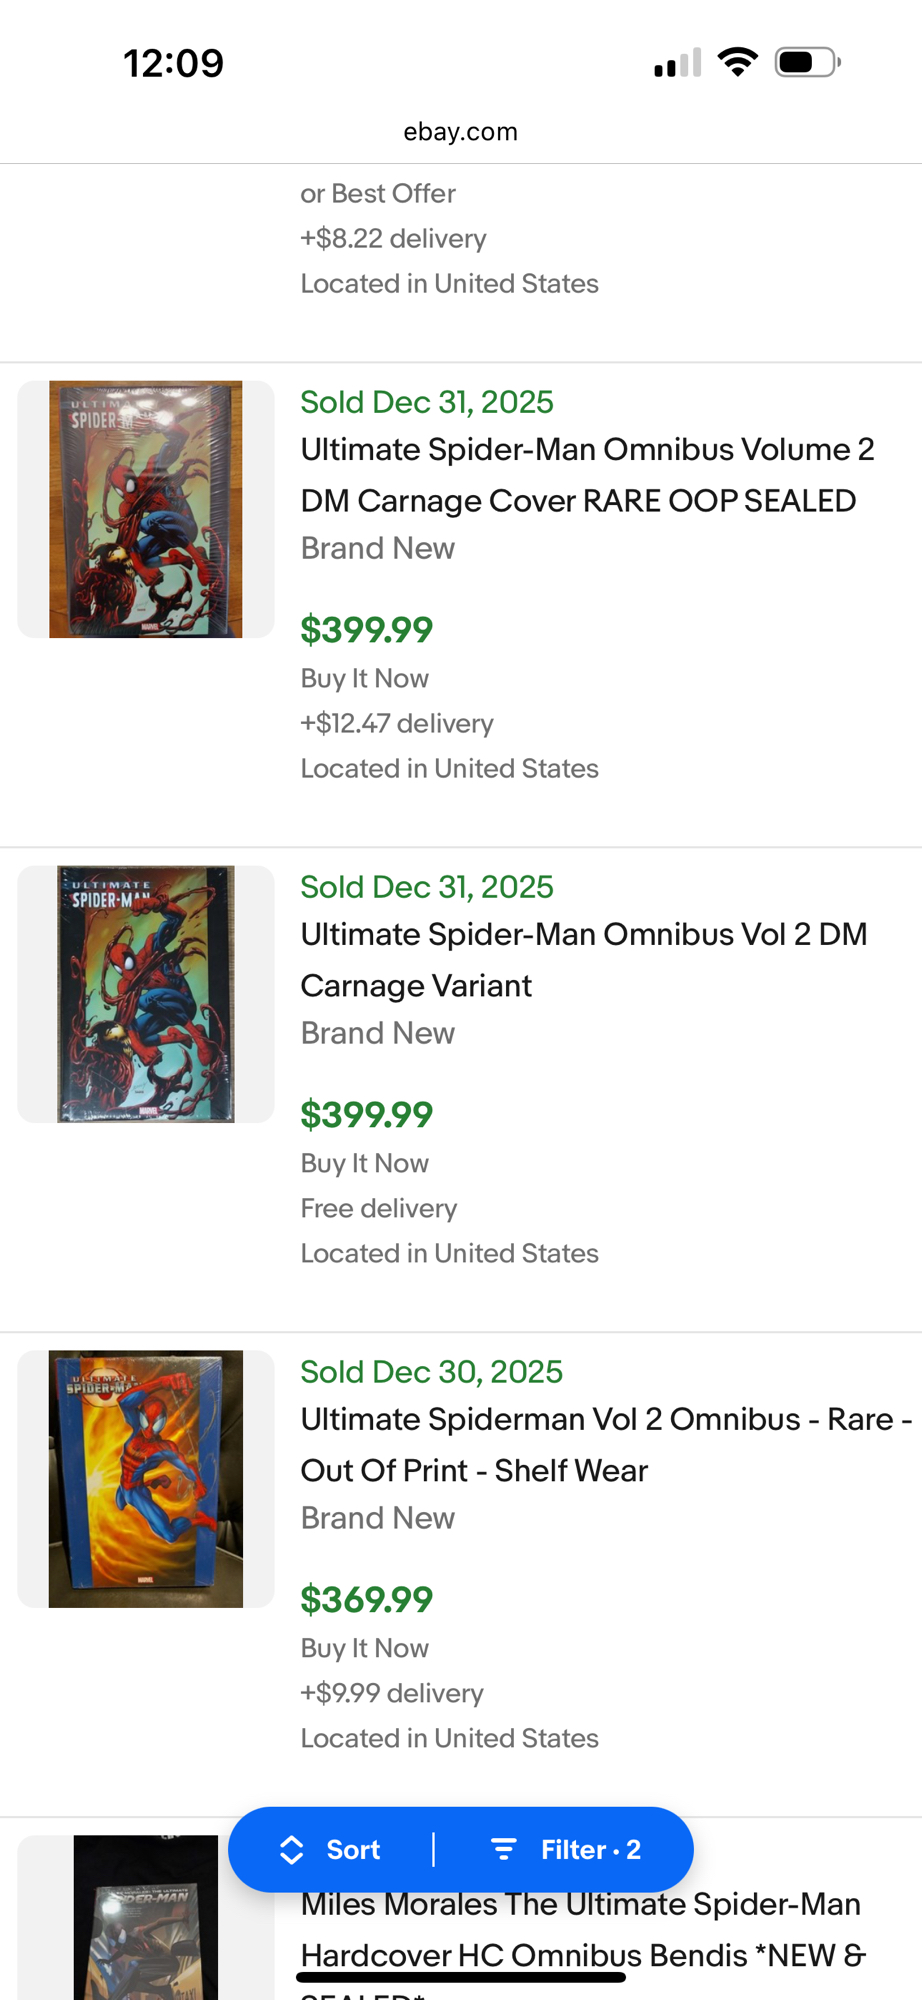The width and height of the screenshot is (922, 2000).
Task: Tap the Wi-Fi status icon
Action: click(738, 62)
